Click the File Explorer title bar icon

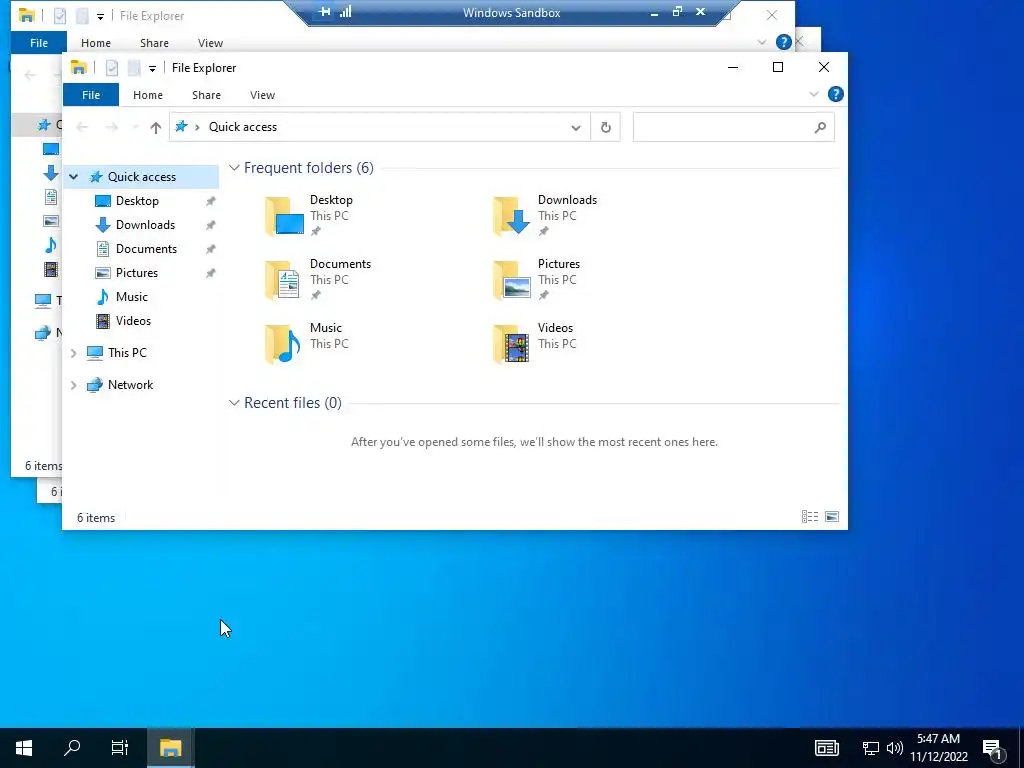[78, 68]
